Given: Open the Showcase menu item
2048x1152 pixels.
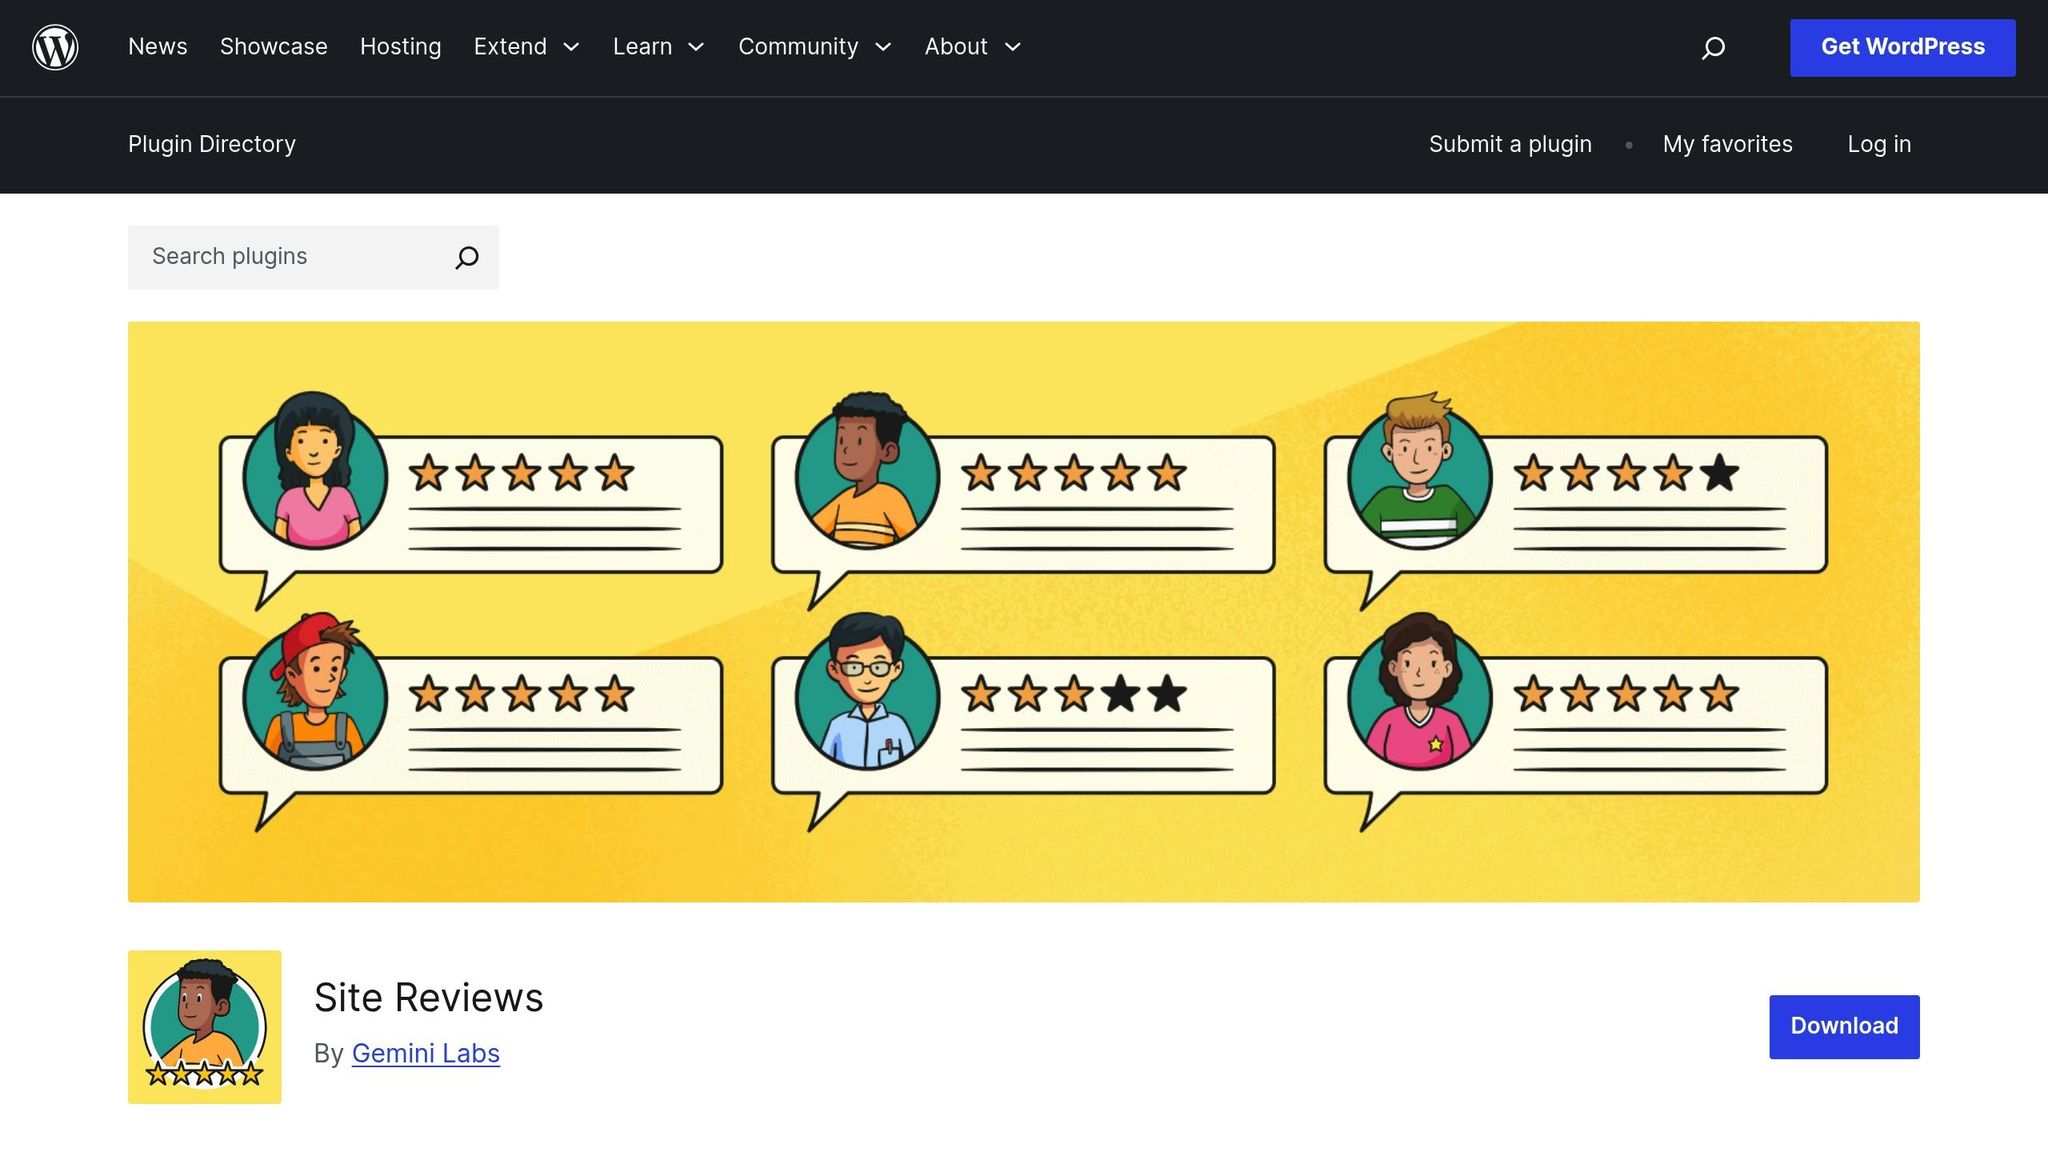Looking at the screenshot, I should point(274,47).
